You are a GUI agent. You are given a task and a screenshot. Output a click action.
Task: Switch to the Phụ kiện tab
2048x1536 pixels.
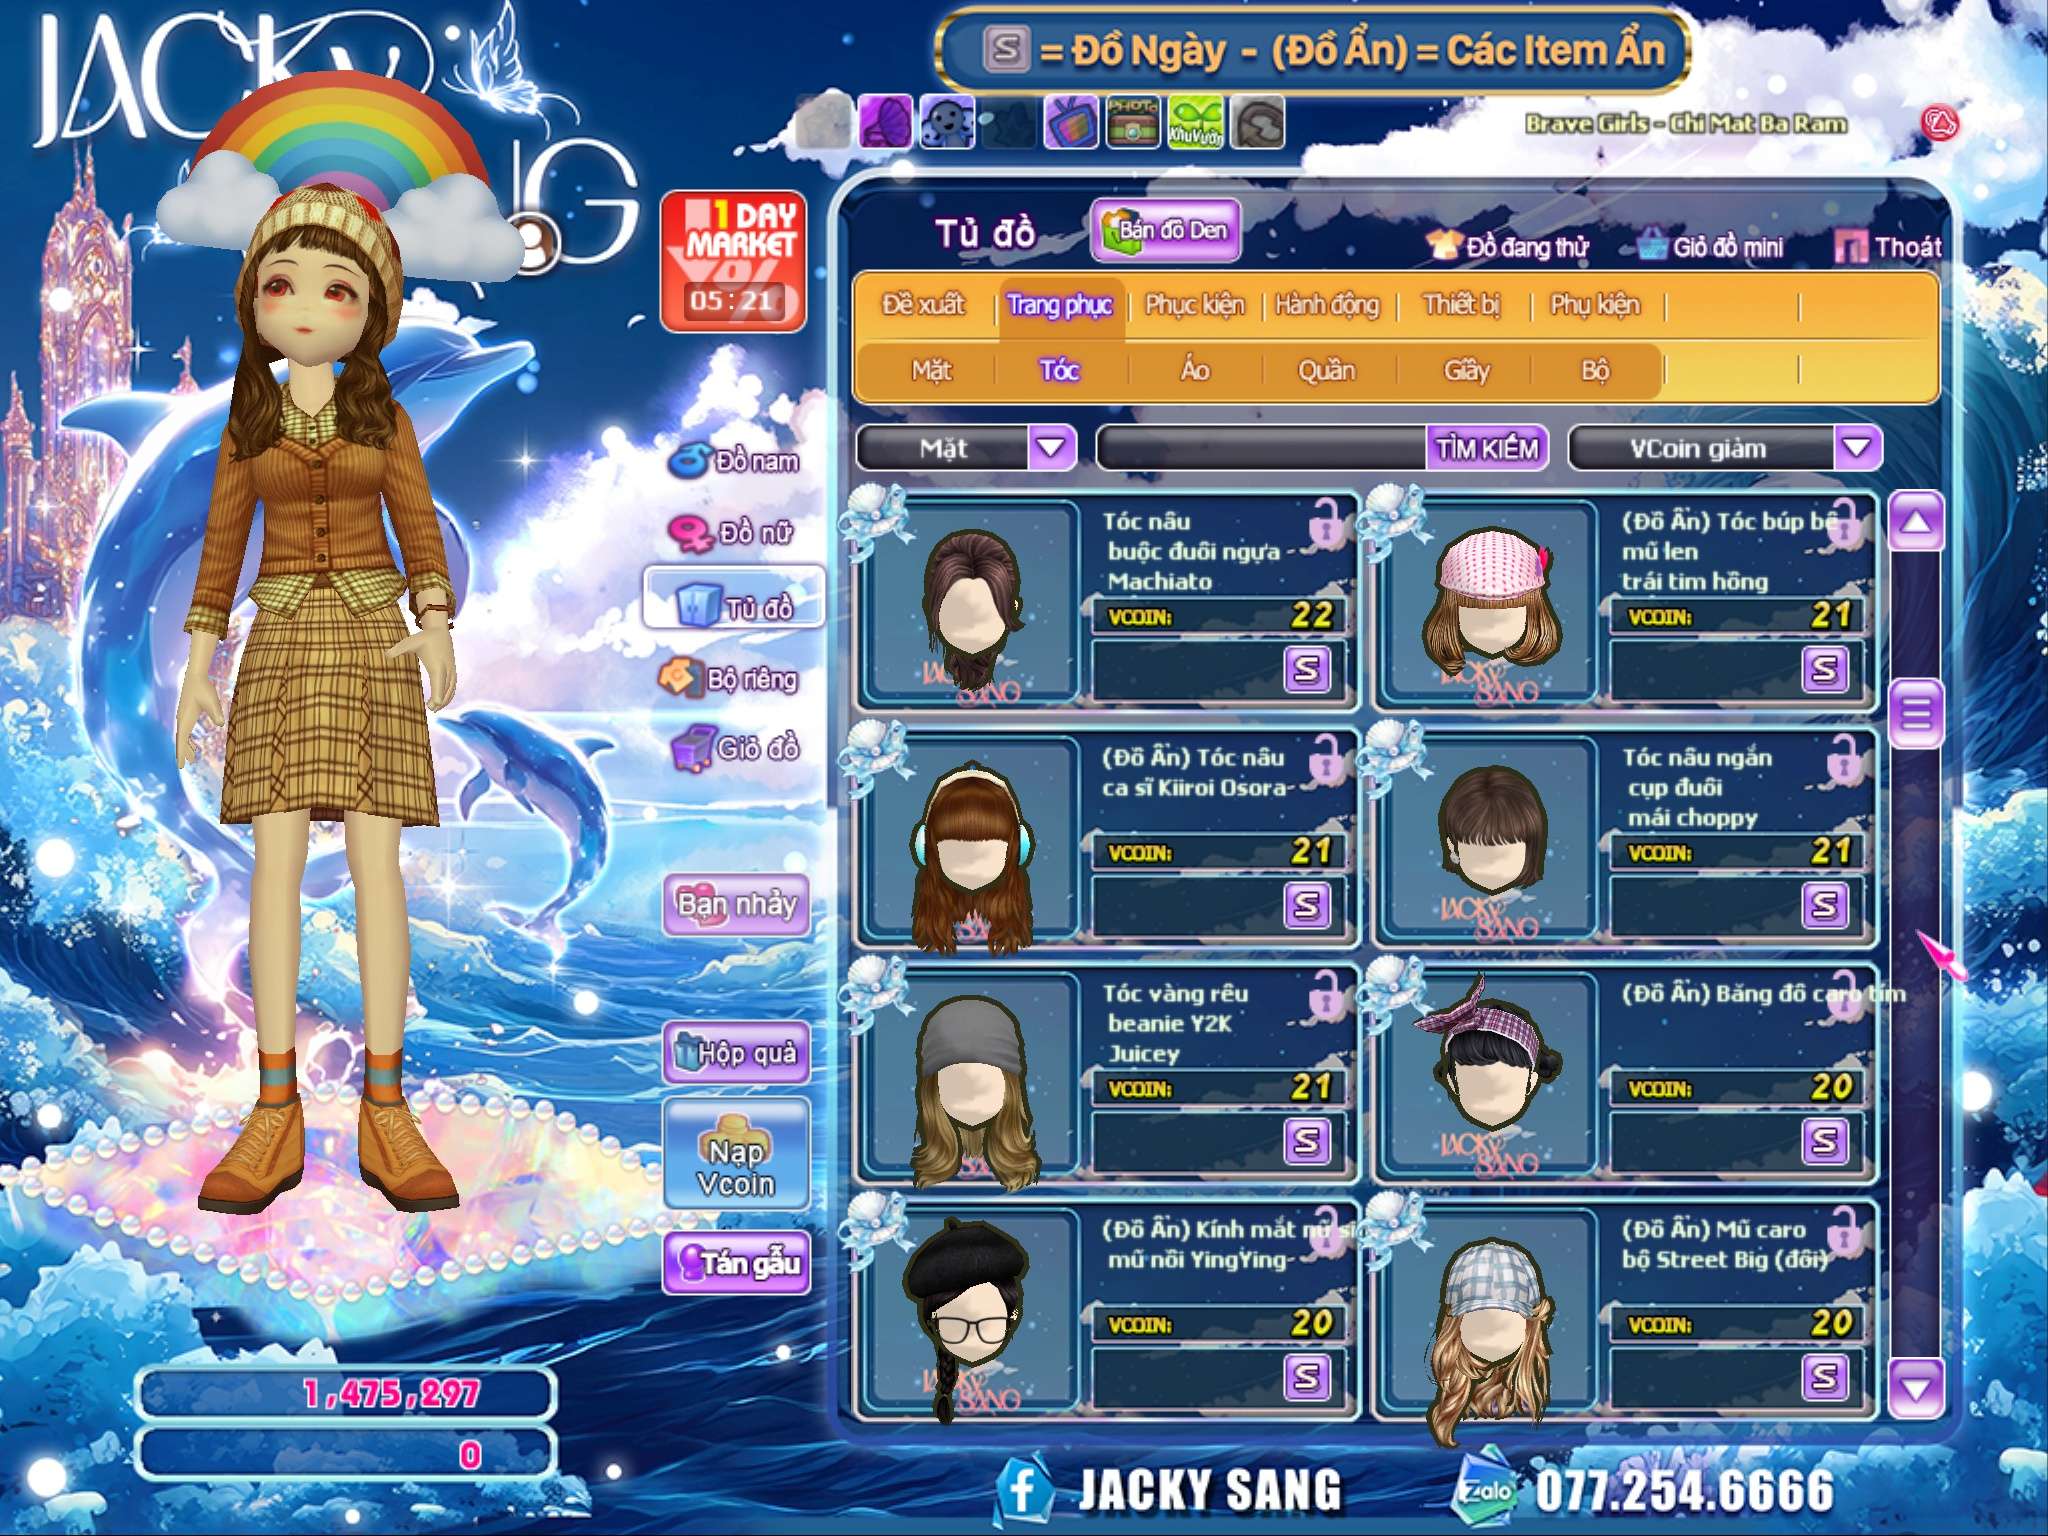point(1595,304)
